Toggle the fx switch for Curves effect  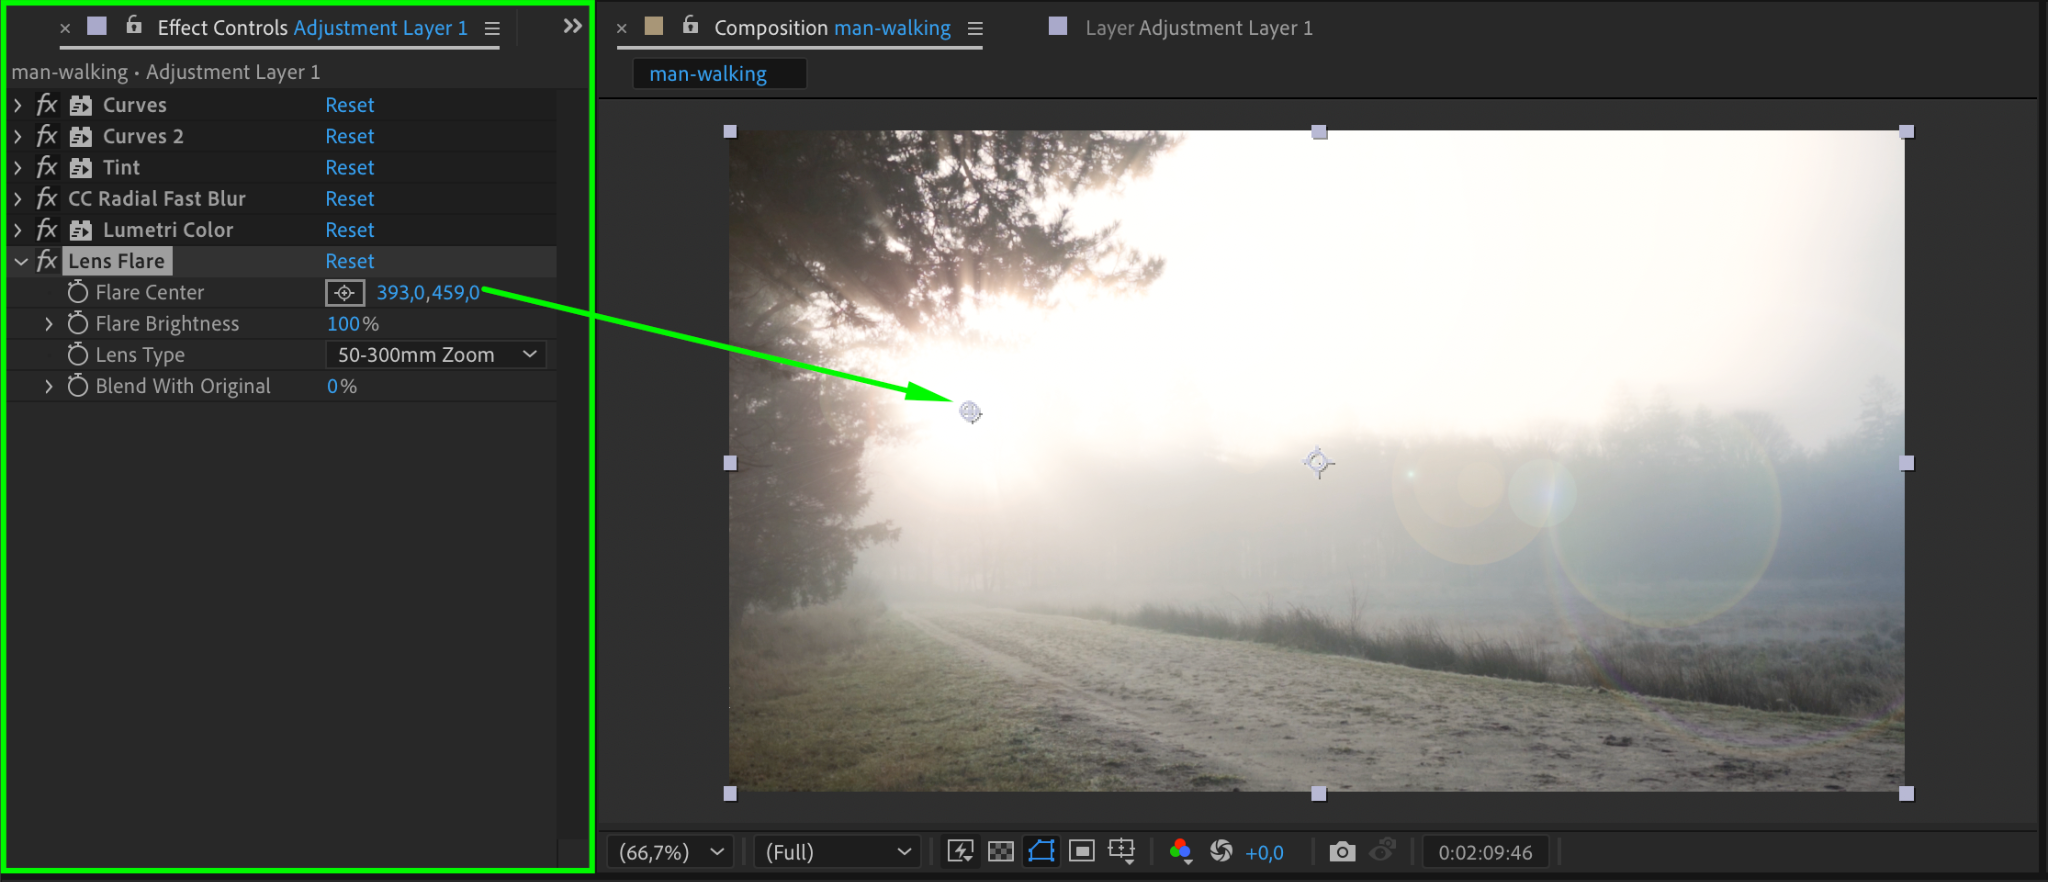point(46,105)
